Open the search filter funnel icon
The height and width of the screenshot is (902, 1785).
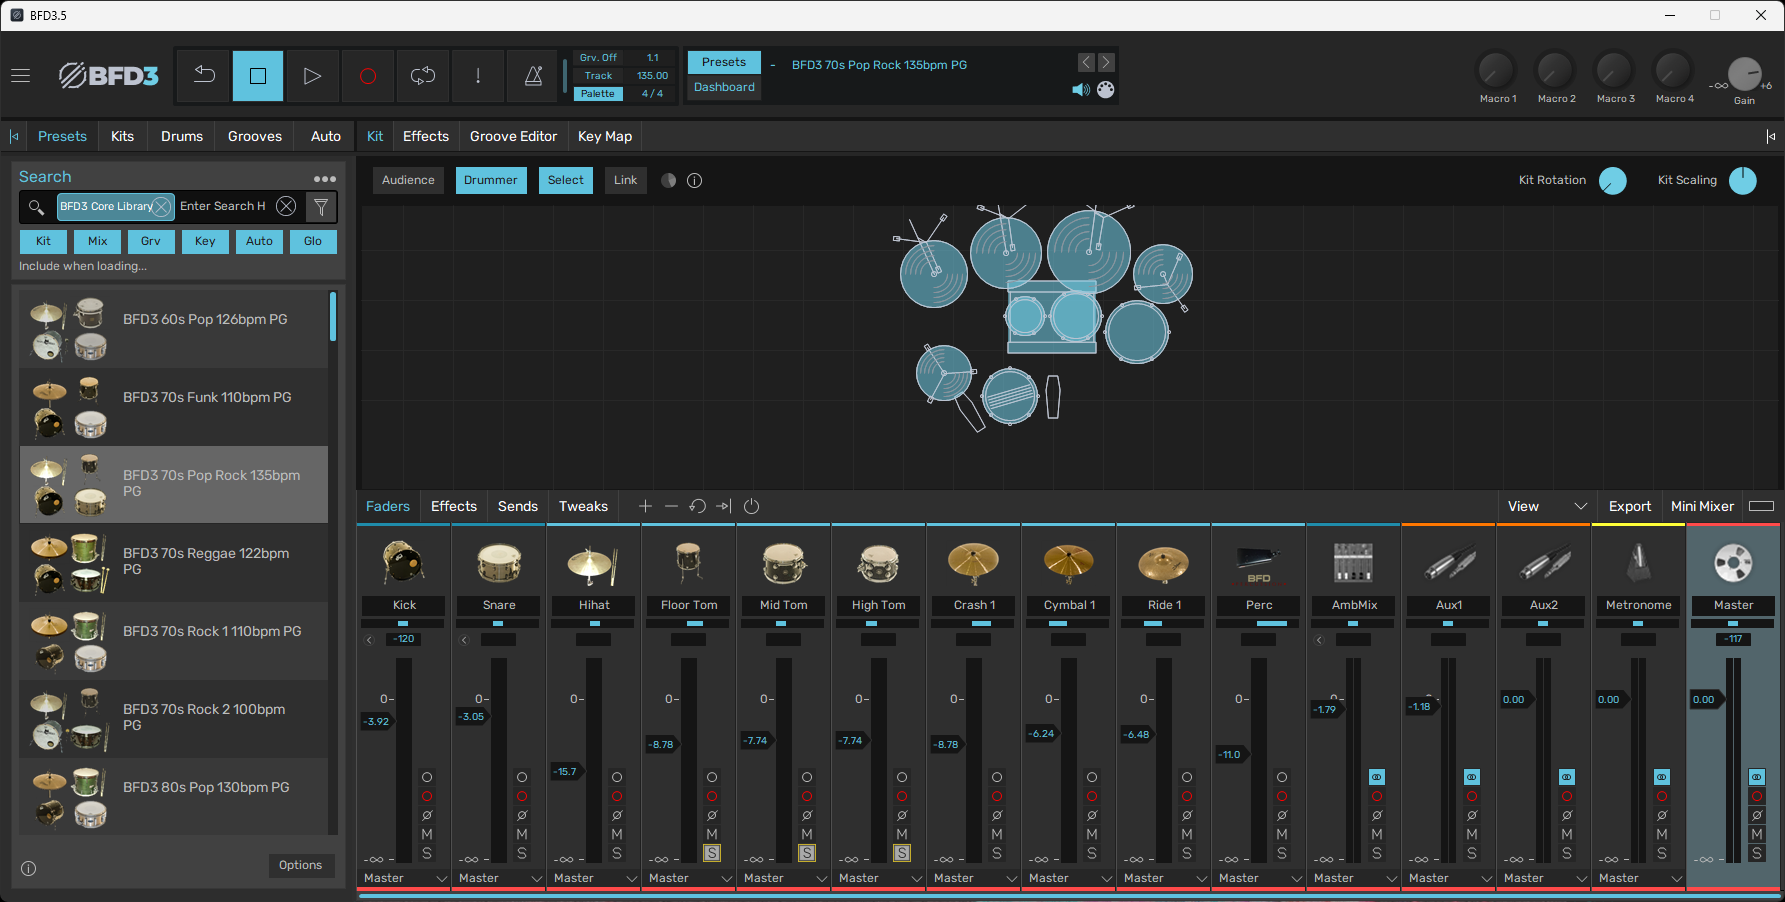pyautogui.click(x=321, y=207)
